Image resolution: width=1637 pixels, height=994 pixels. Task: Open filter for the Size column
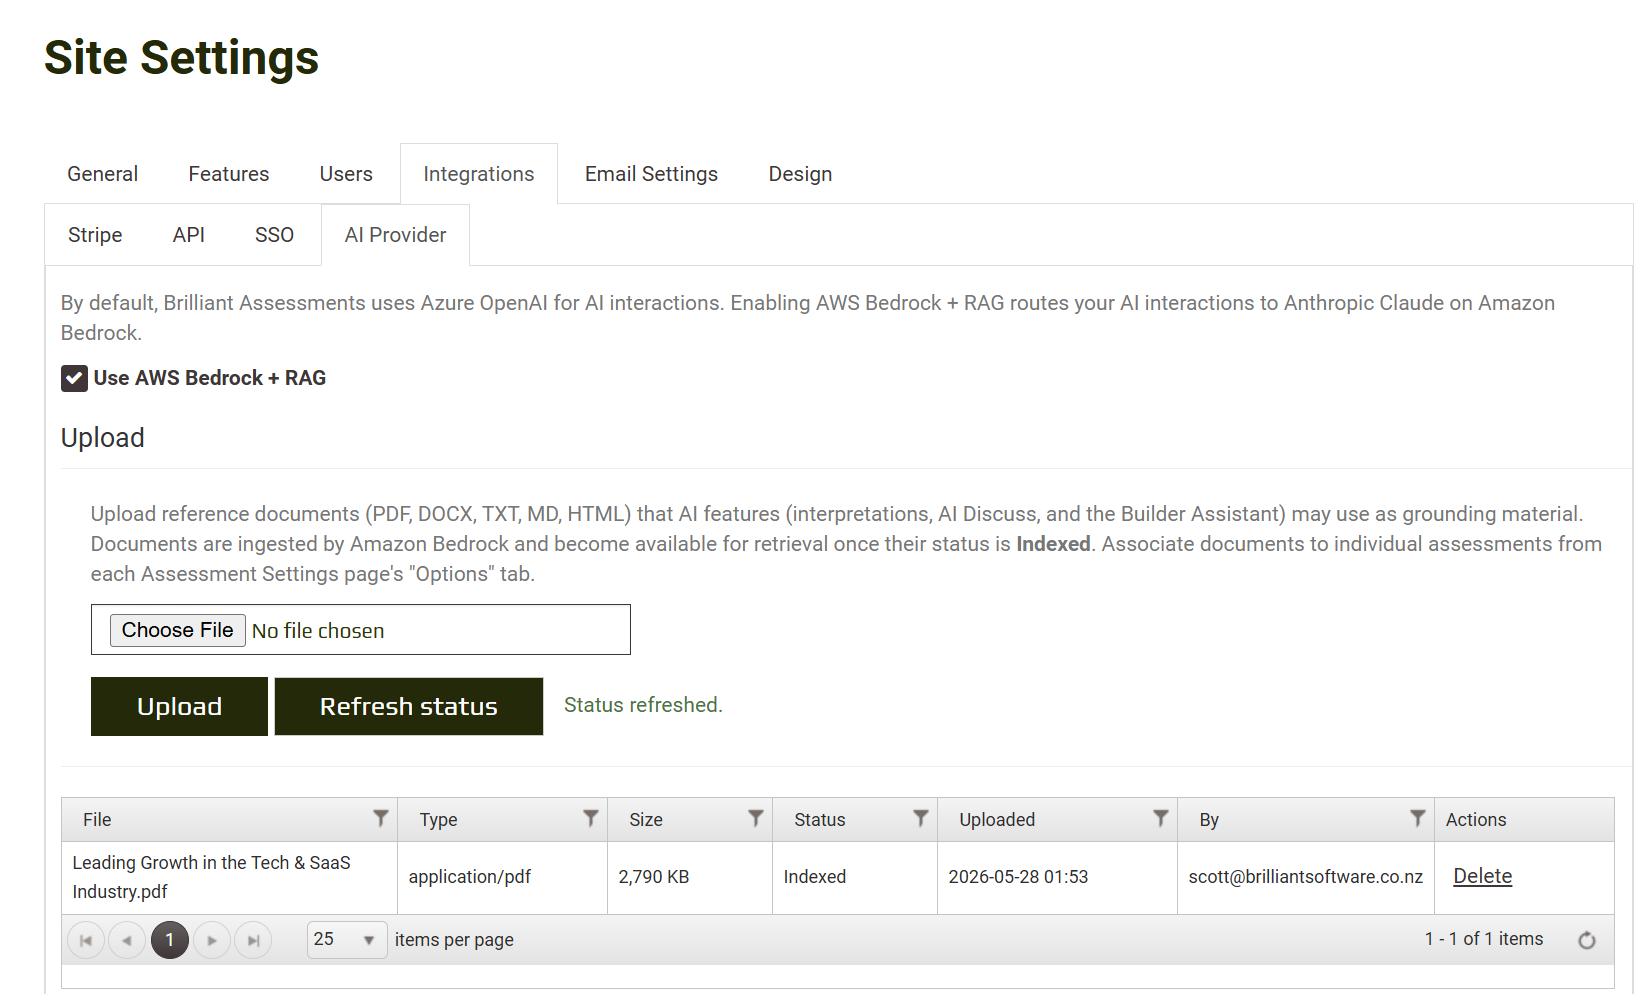point(755,819)
